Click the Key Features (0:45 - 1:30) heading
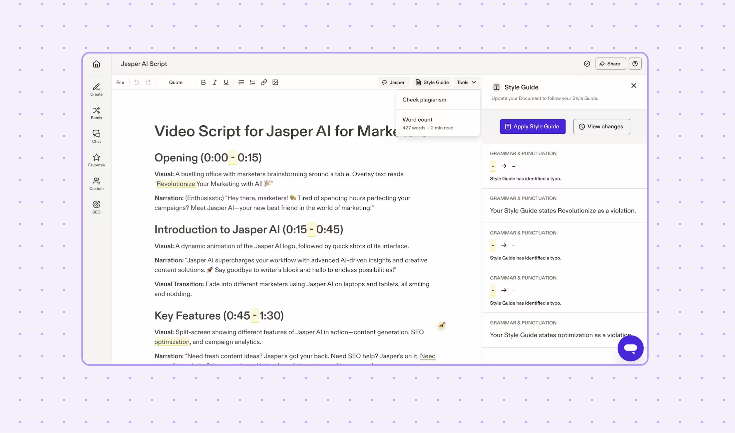The height and width of the screenshot is (433, 735). point(219,315)
